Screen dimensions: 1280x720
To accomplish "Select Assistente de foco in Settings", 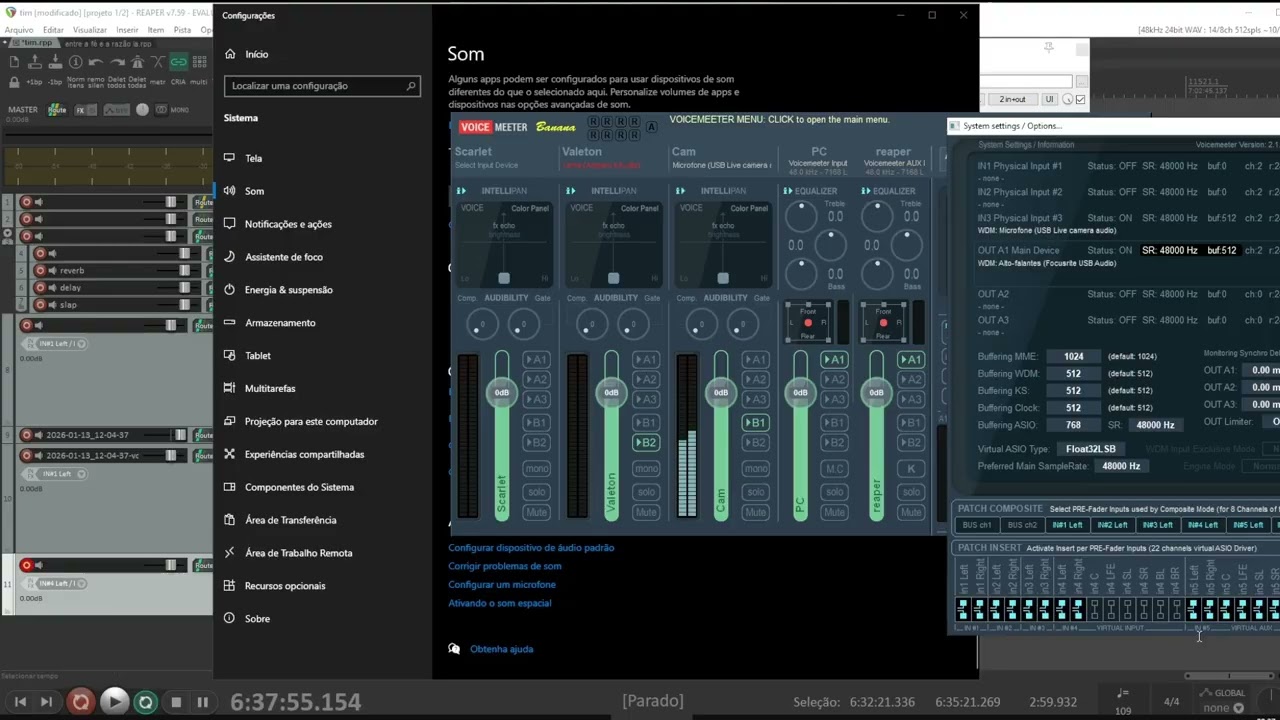I will pos(284,257).
